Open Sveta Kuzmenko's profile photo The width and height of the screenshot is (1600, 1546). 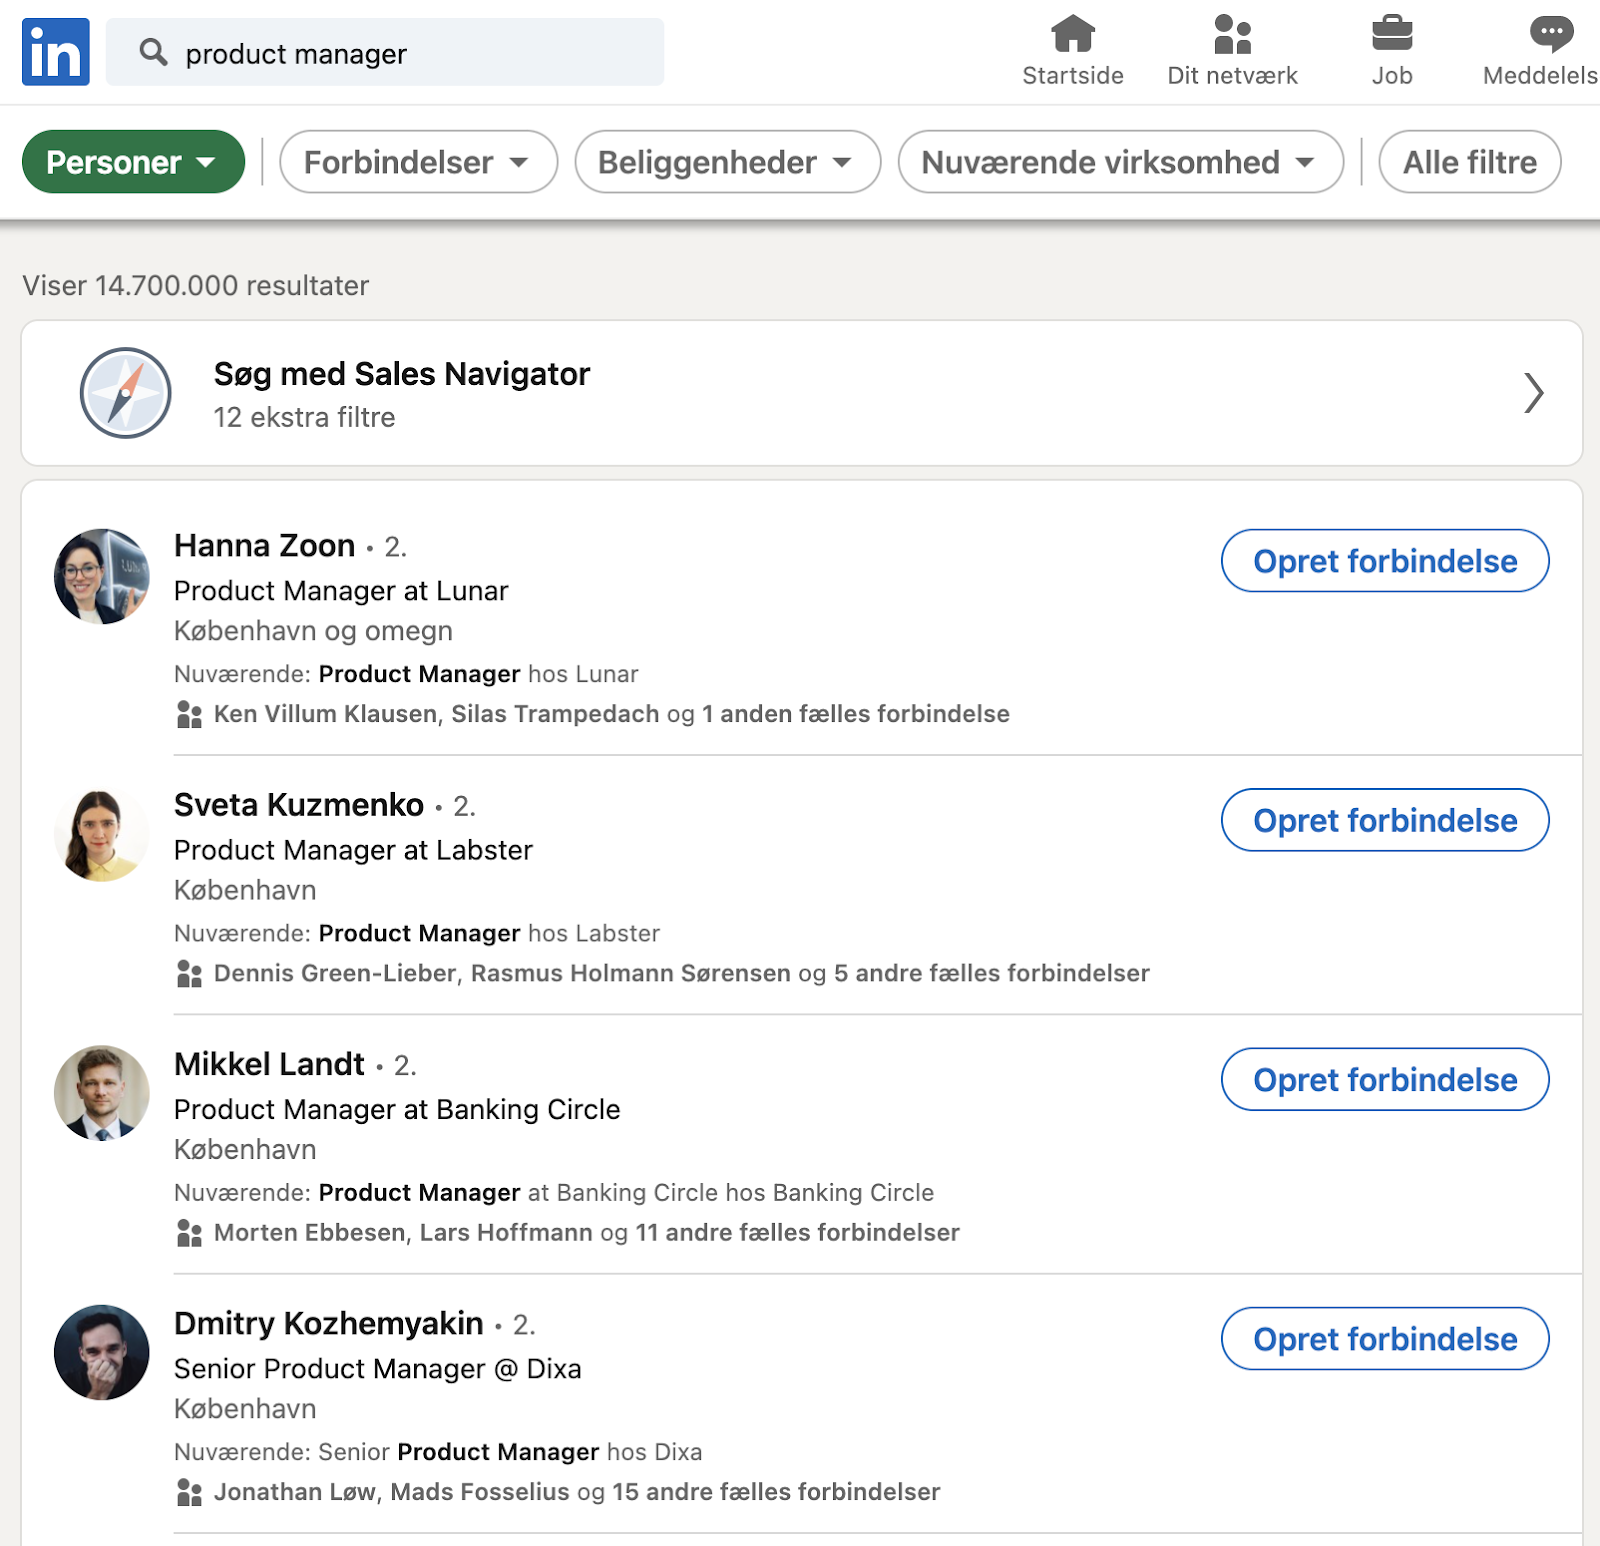[102, 836]
